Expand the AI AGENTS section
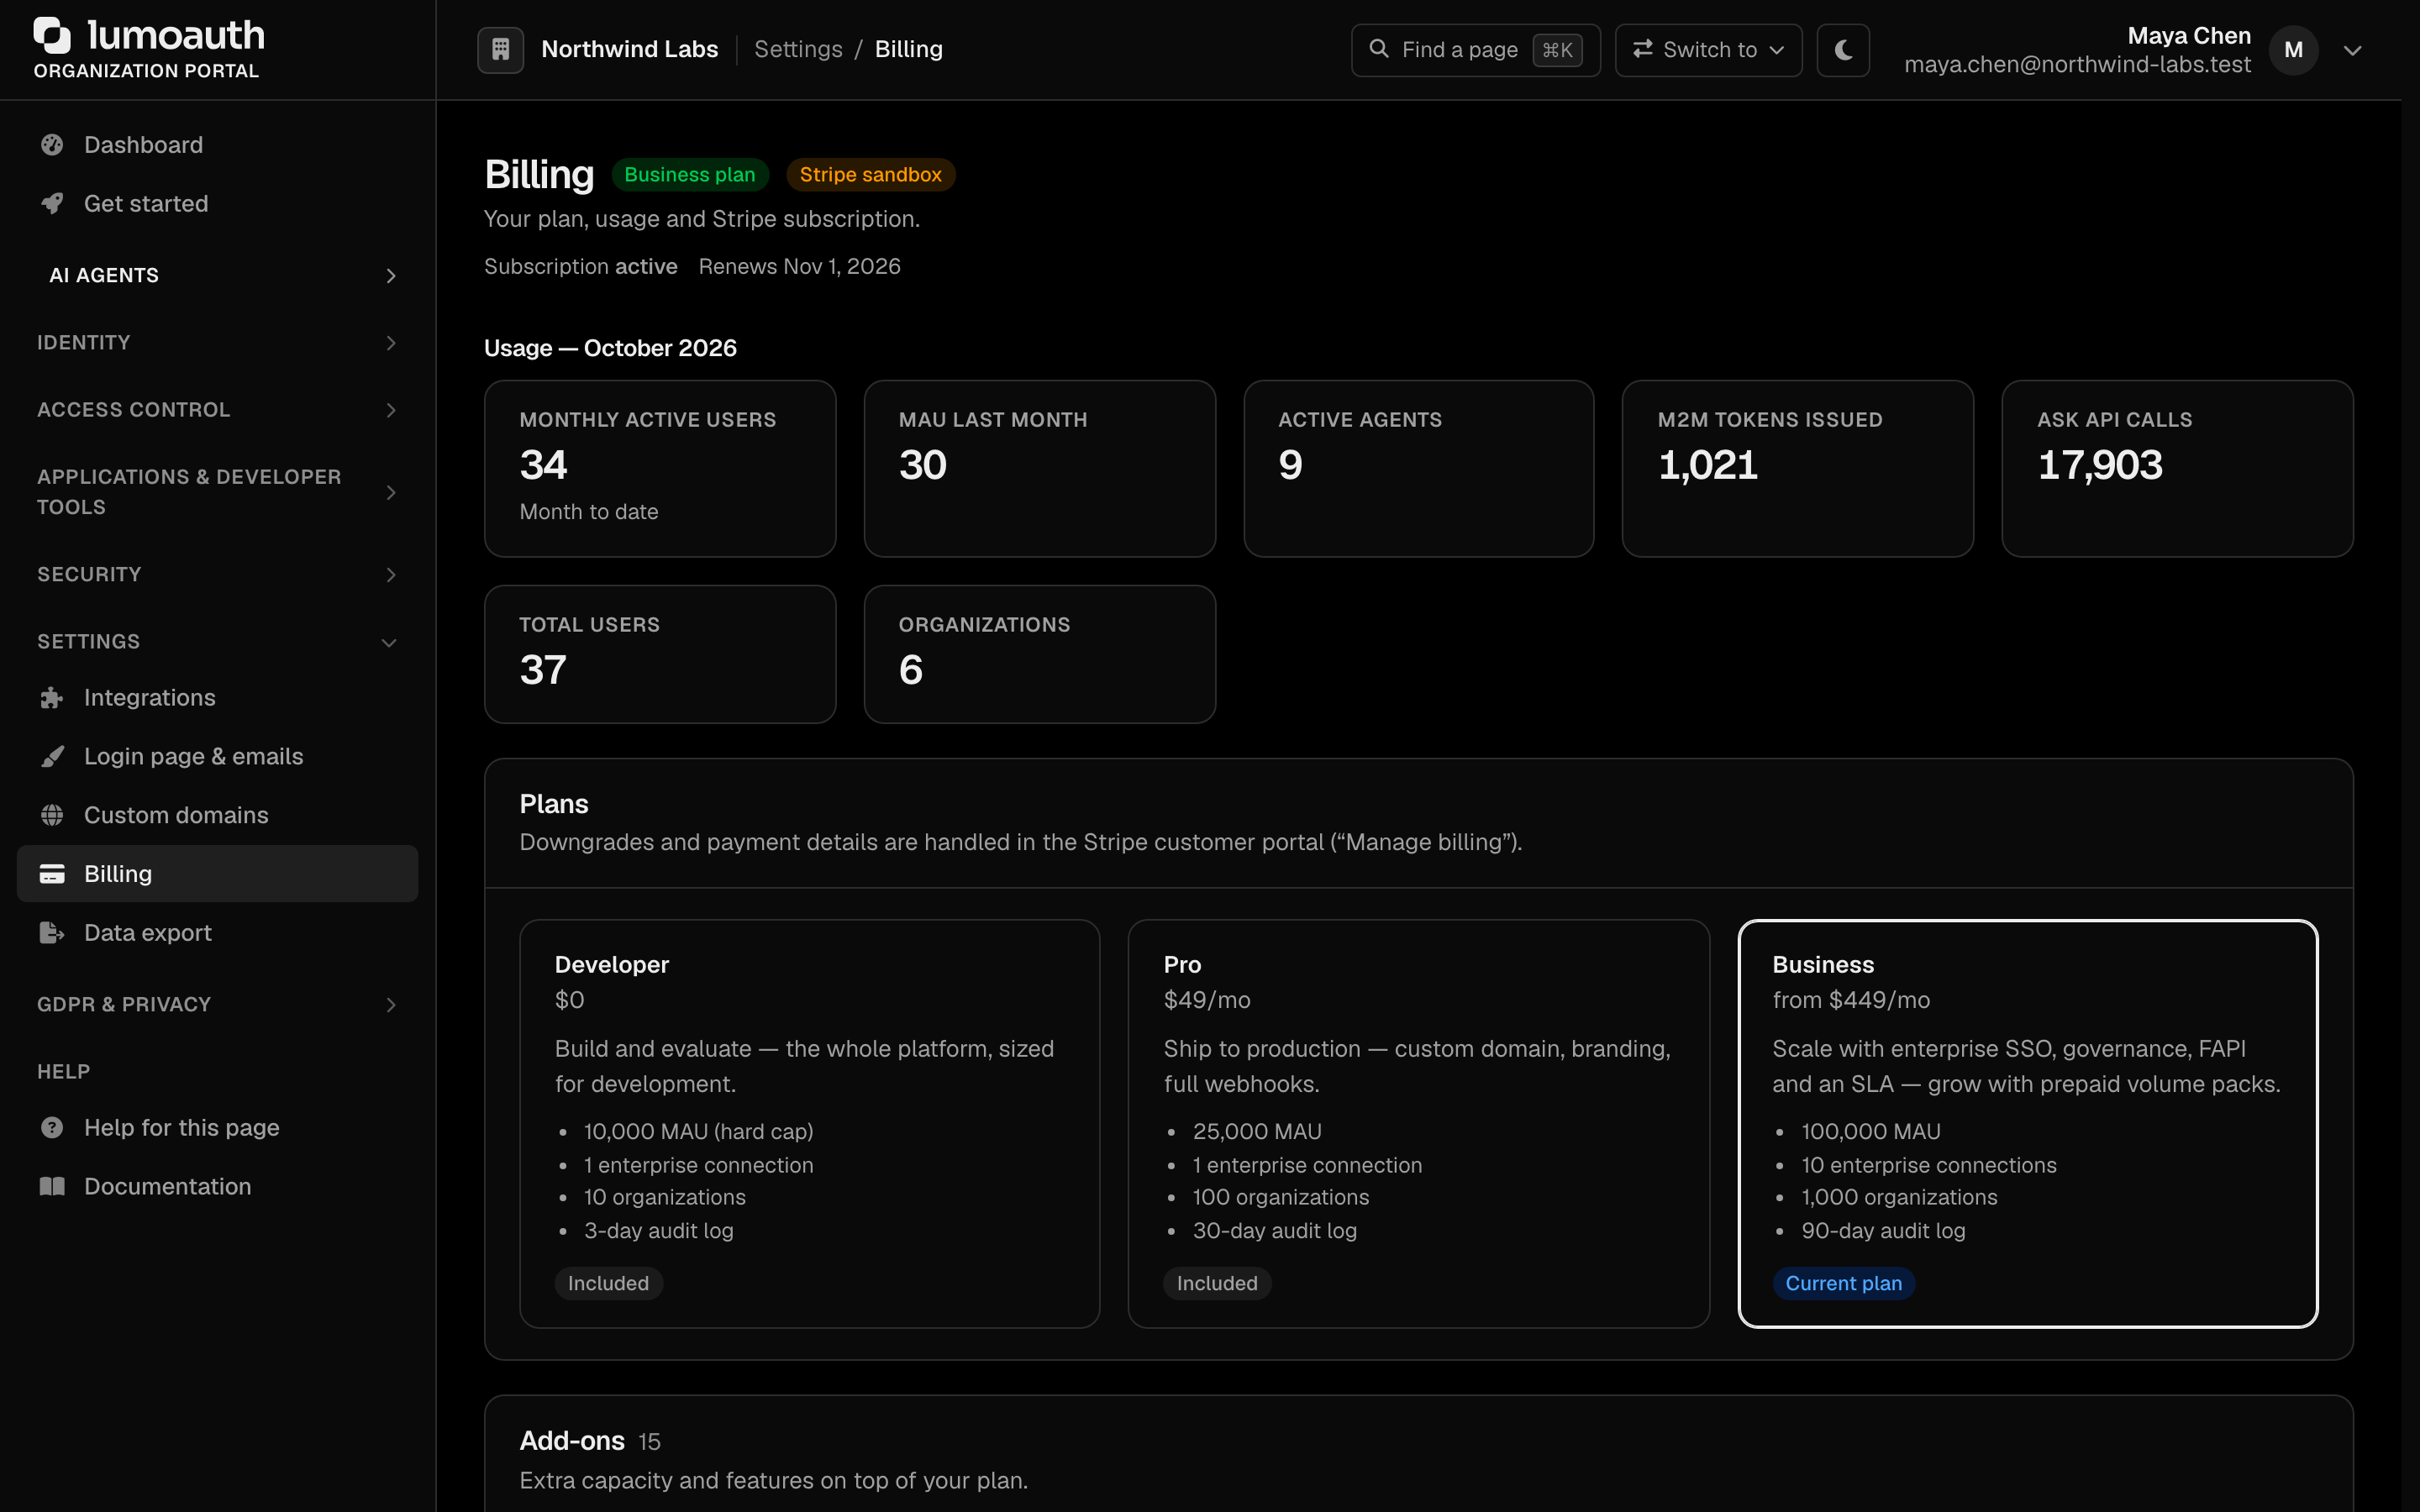This screenshot has width=2420, height=1512. pos(218,275)
